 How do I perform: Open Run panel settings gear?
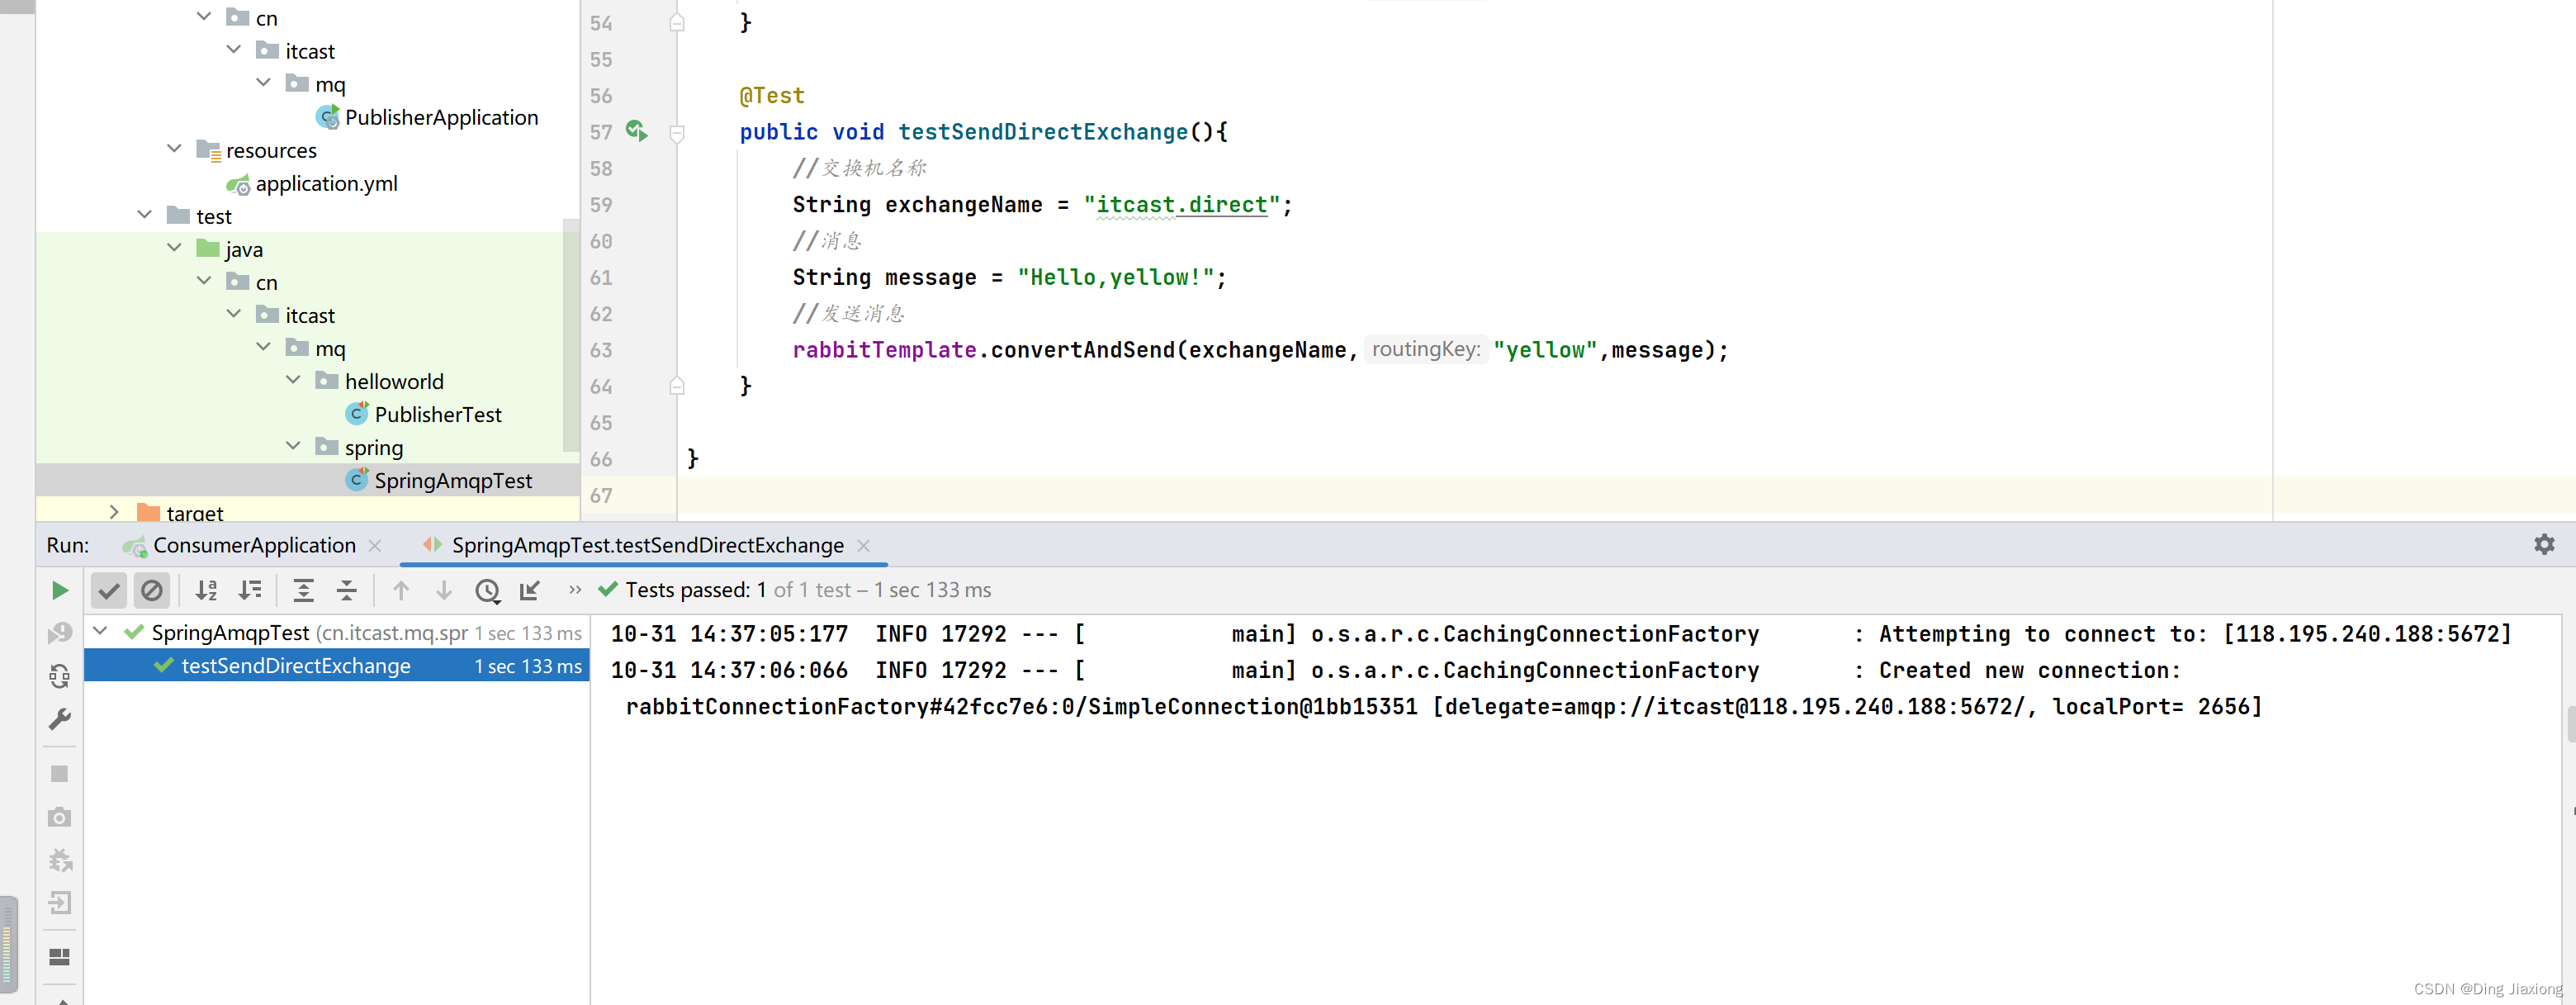tap(2544, 544)
